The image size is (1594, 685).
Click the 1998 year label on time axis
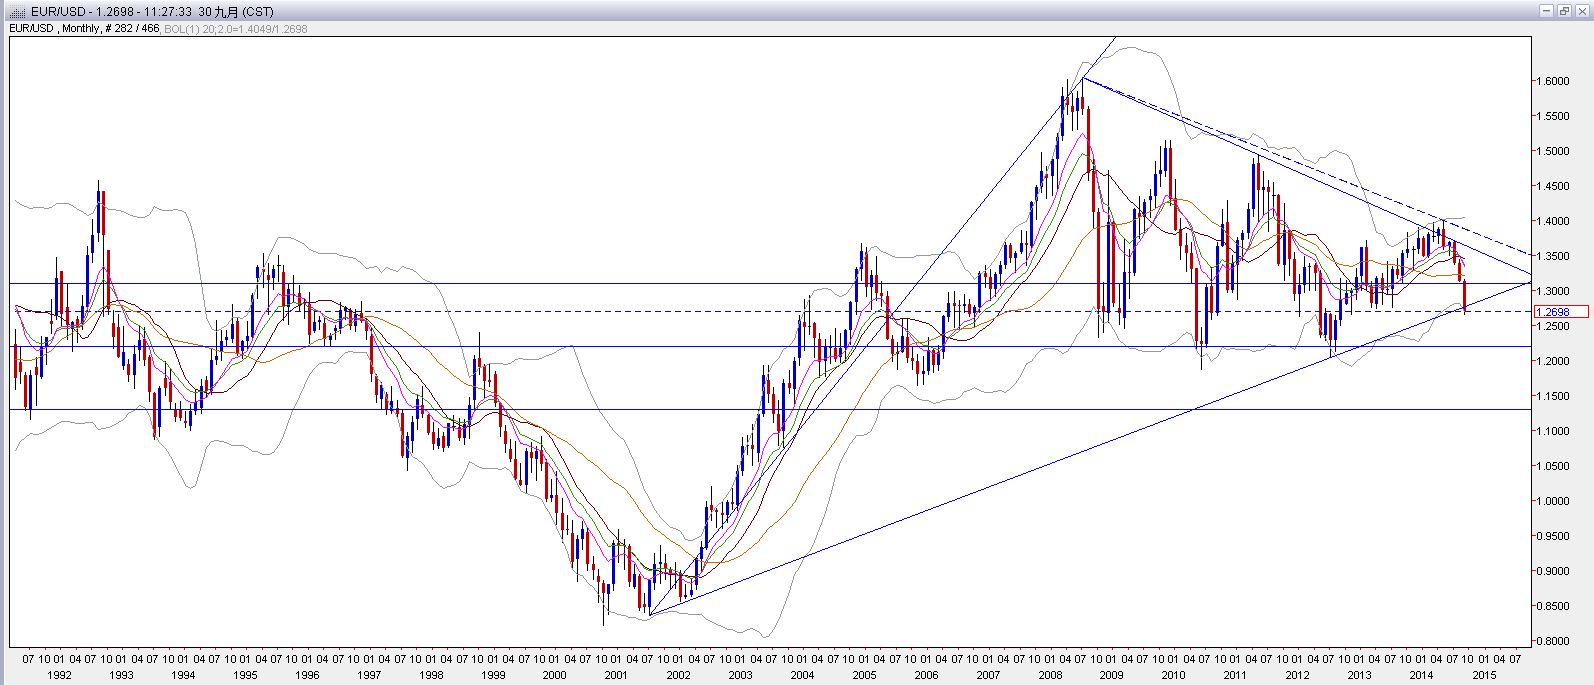click(431, 675)
